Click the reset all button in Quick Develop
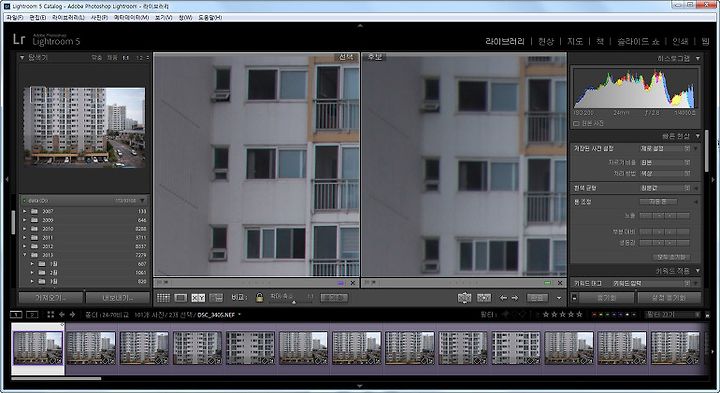The image size is (720, 393). pos(671,257)
